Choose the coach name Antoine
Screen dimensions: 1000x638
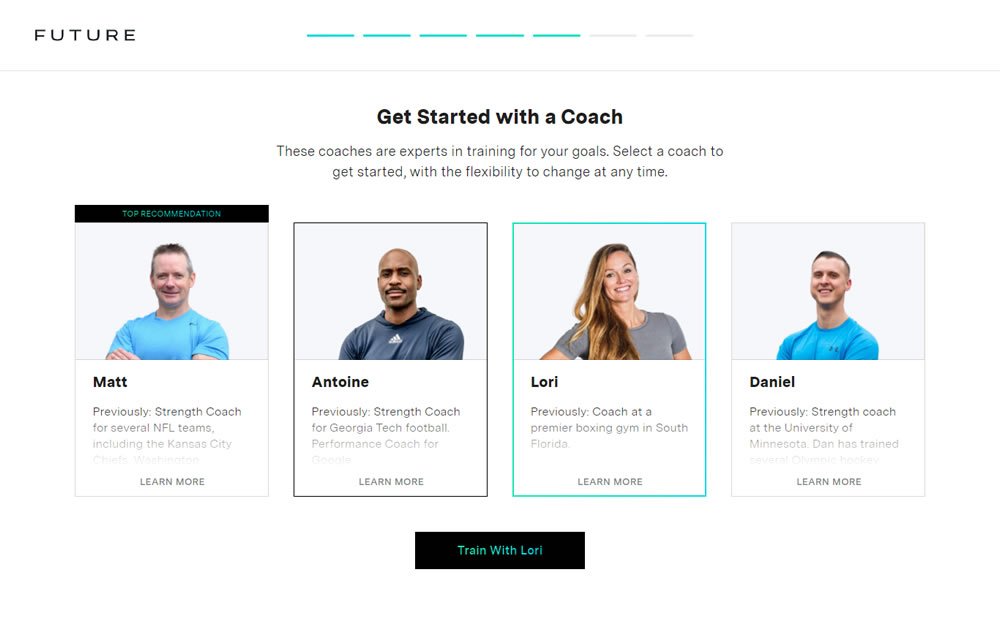[x=340, y=382]
